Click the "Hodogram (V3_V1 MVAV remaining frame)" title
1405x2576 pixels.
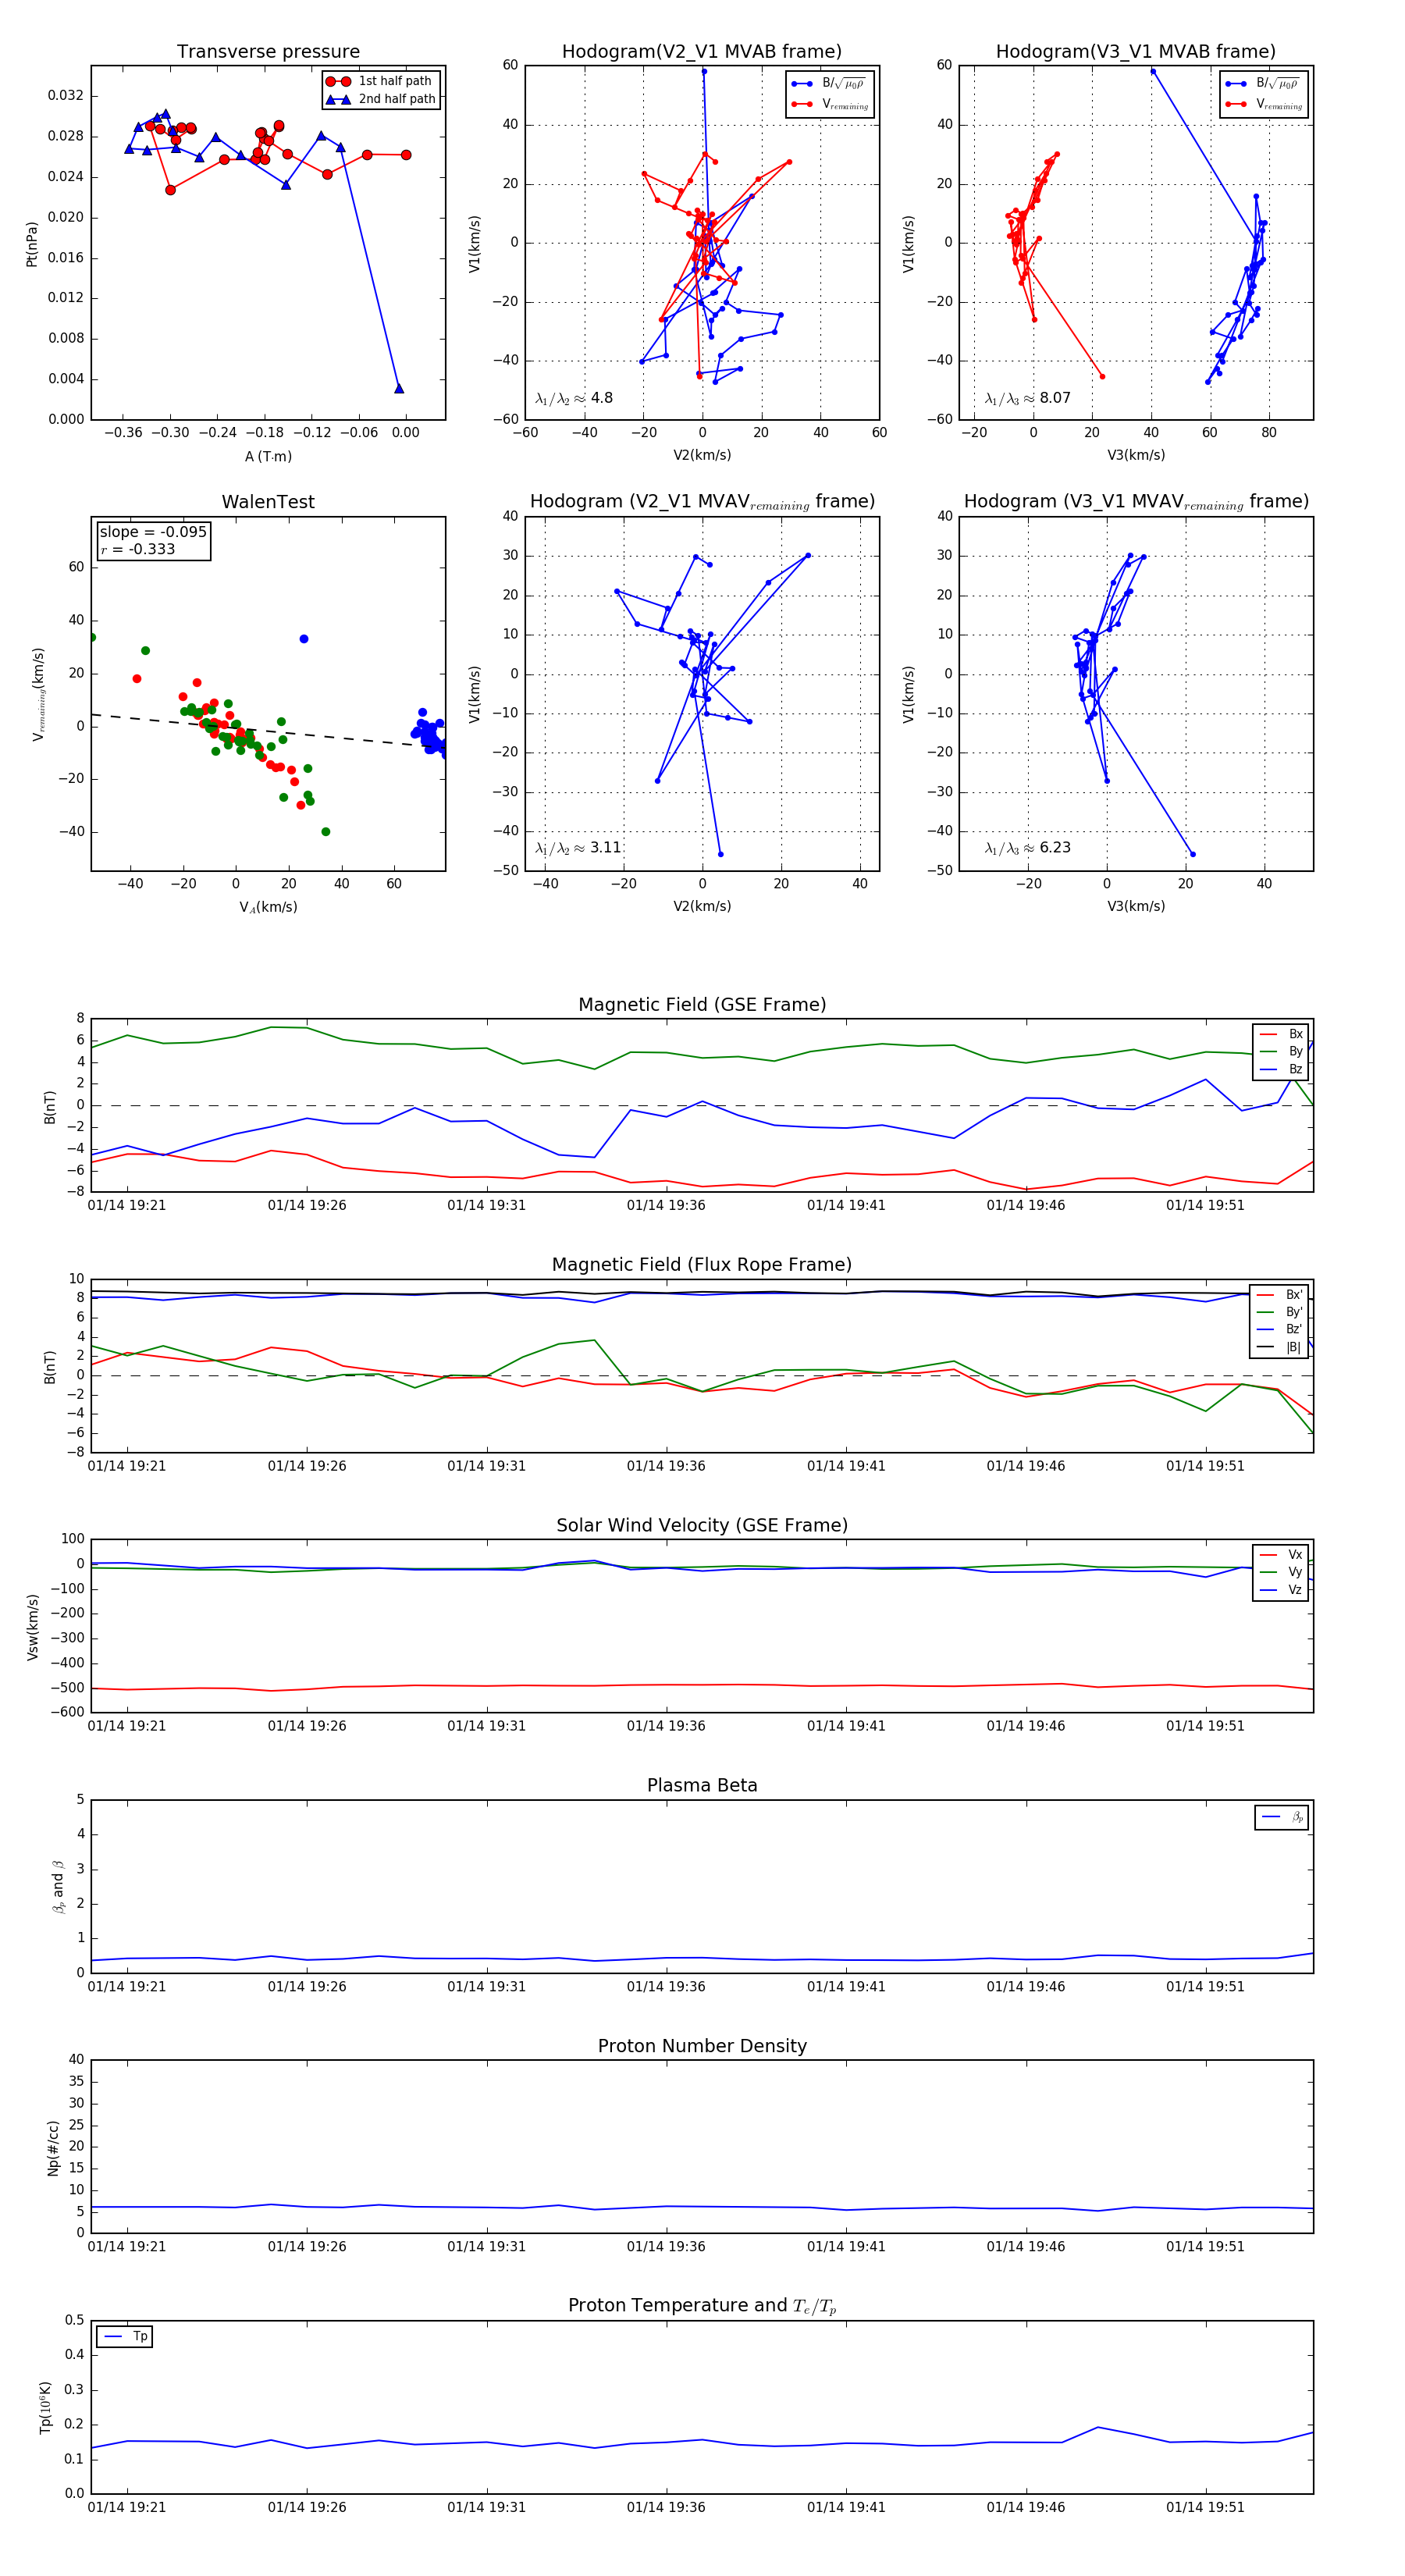pos(1136,502)
